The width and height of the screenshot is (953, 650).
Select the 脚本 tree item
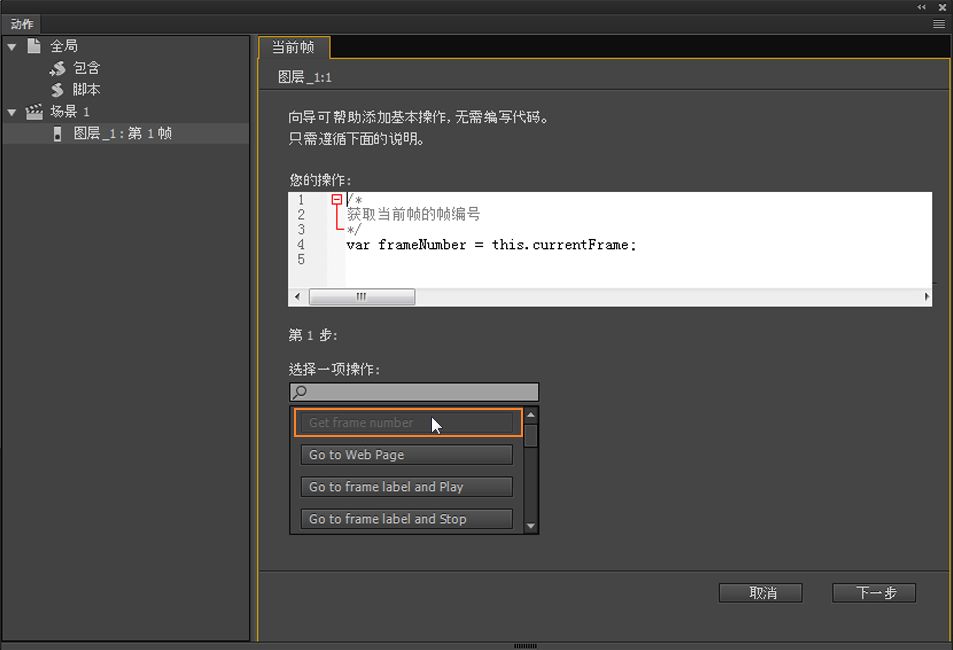coord(86,90)
